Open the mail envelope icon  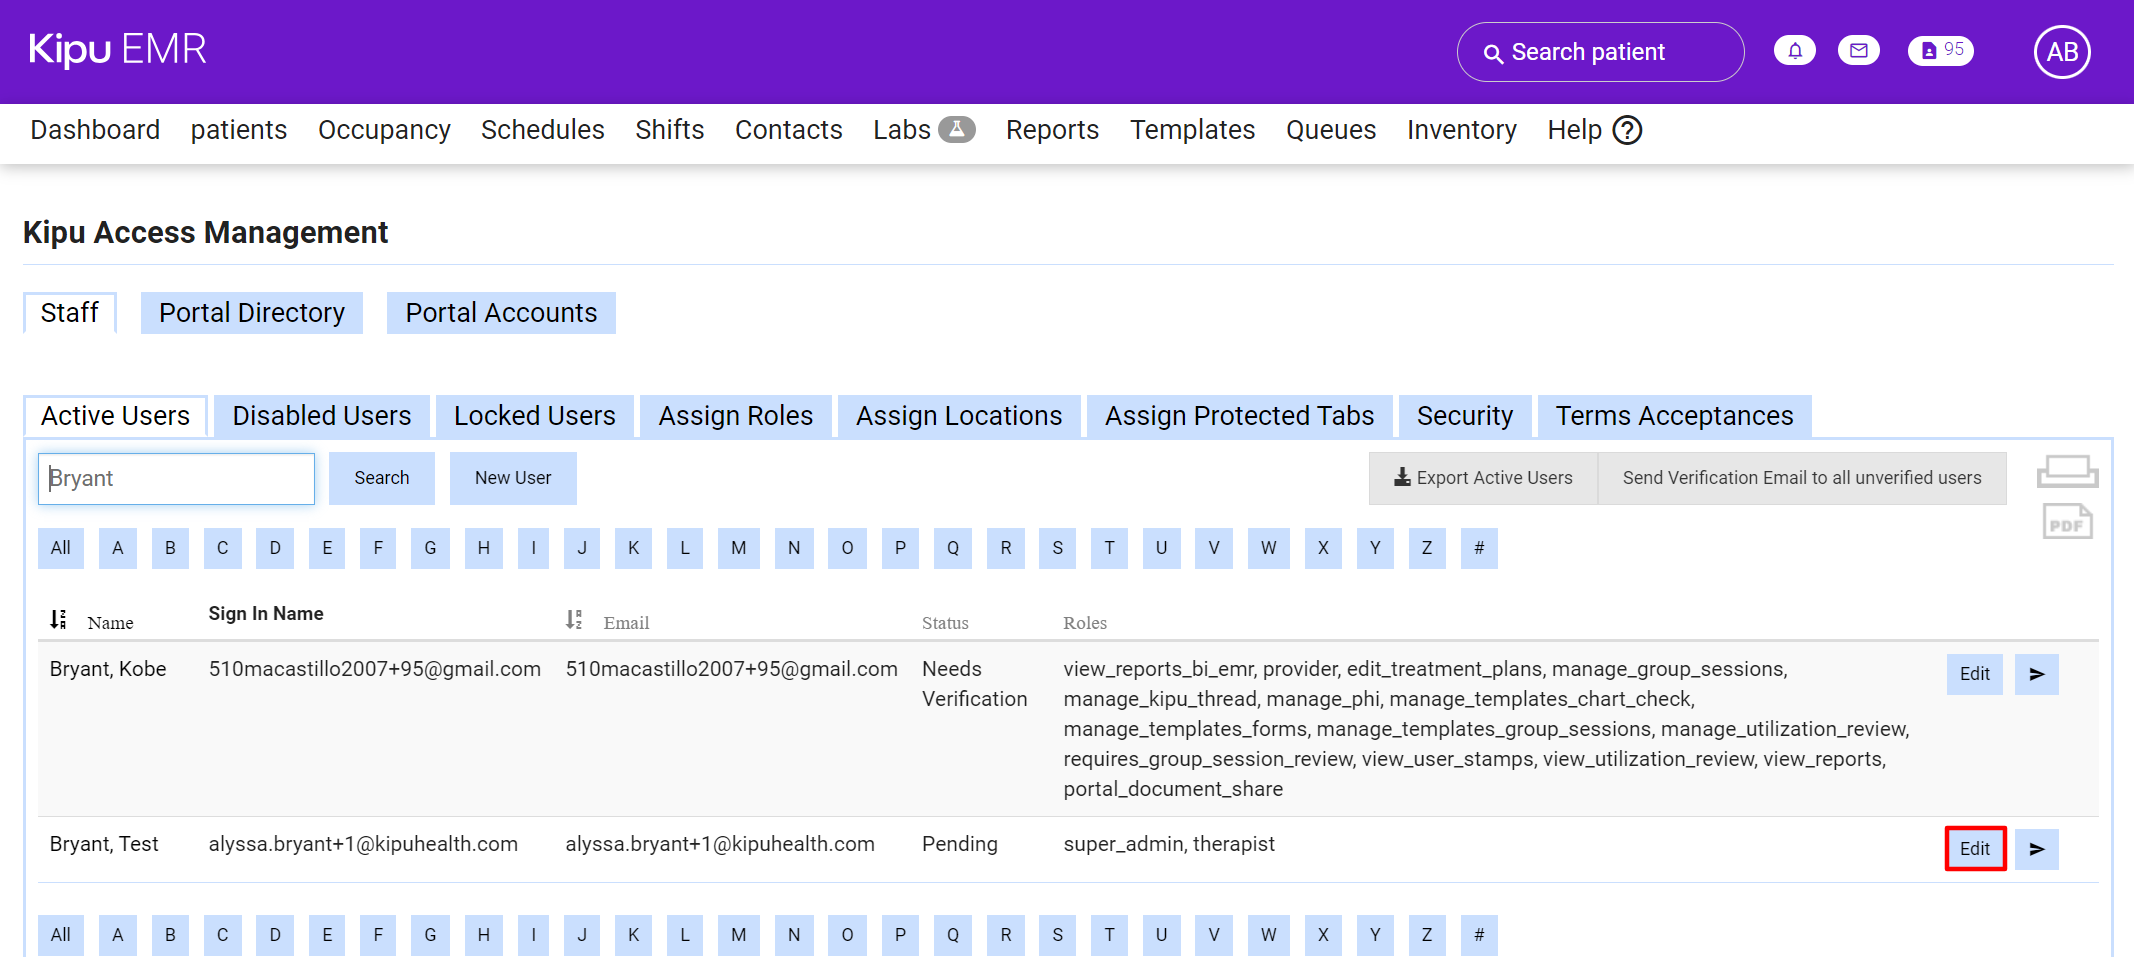point(1858,51)
